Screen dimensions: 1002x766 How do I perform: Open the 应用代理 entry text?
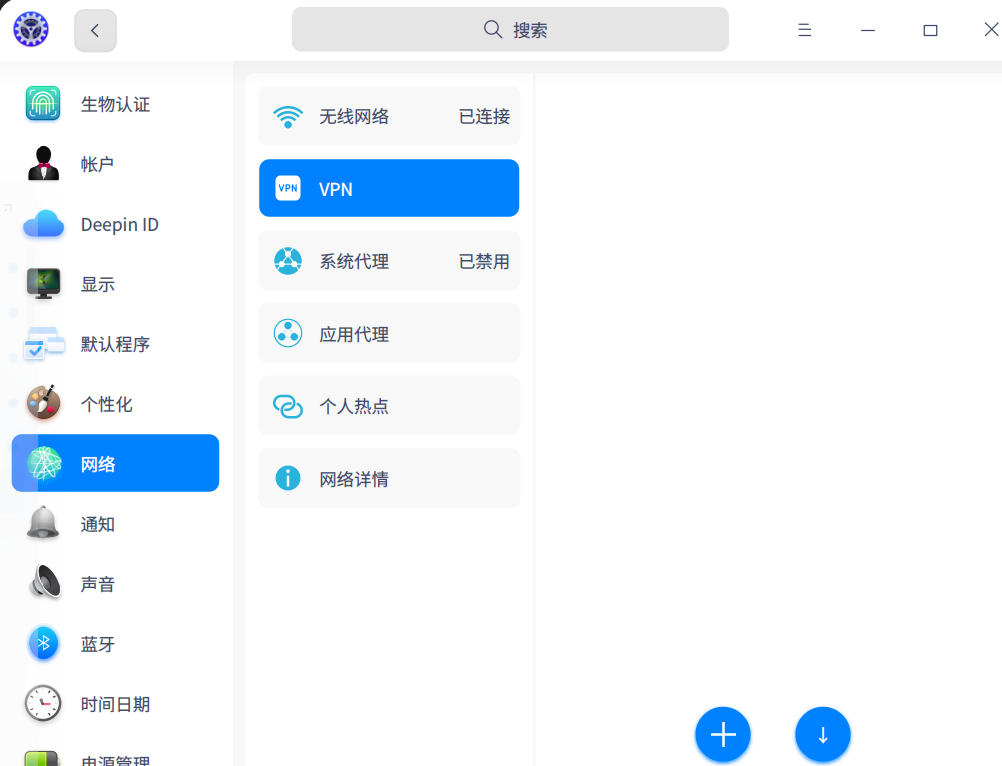[354, 334]
